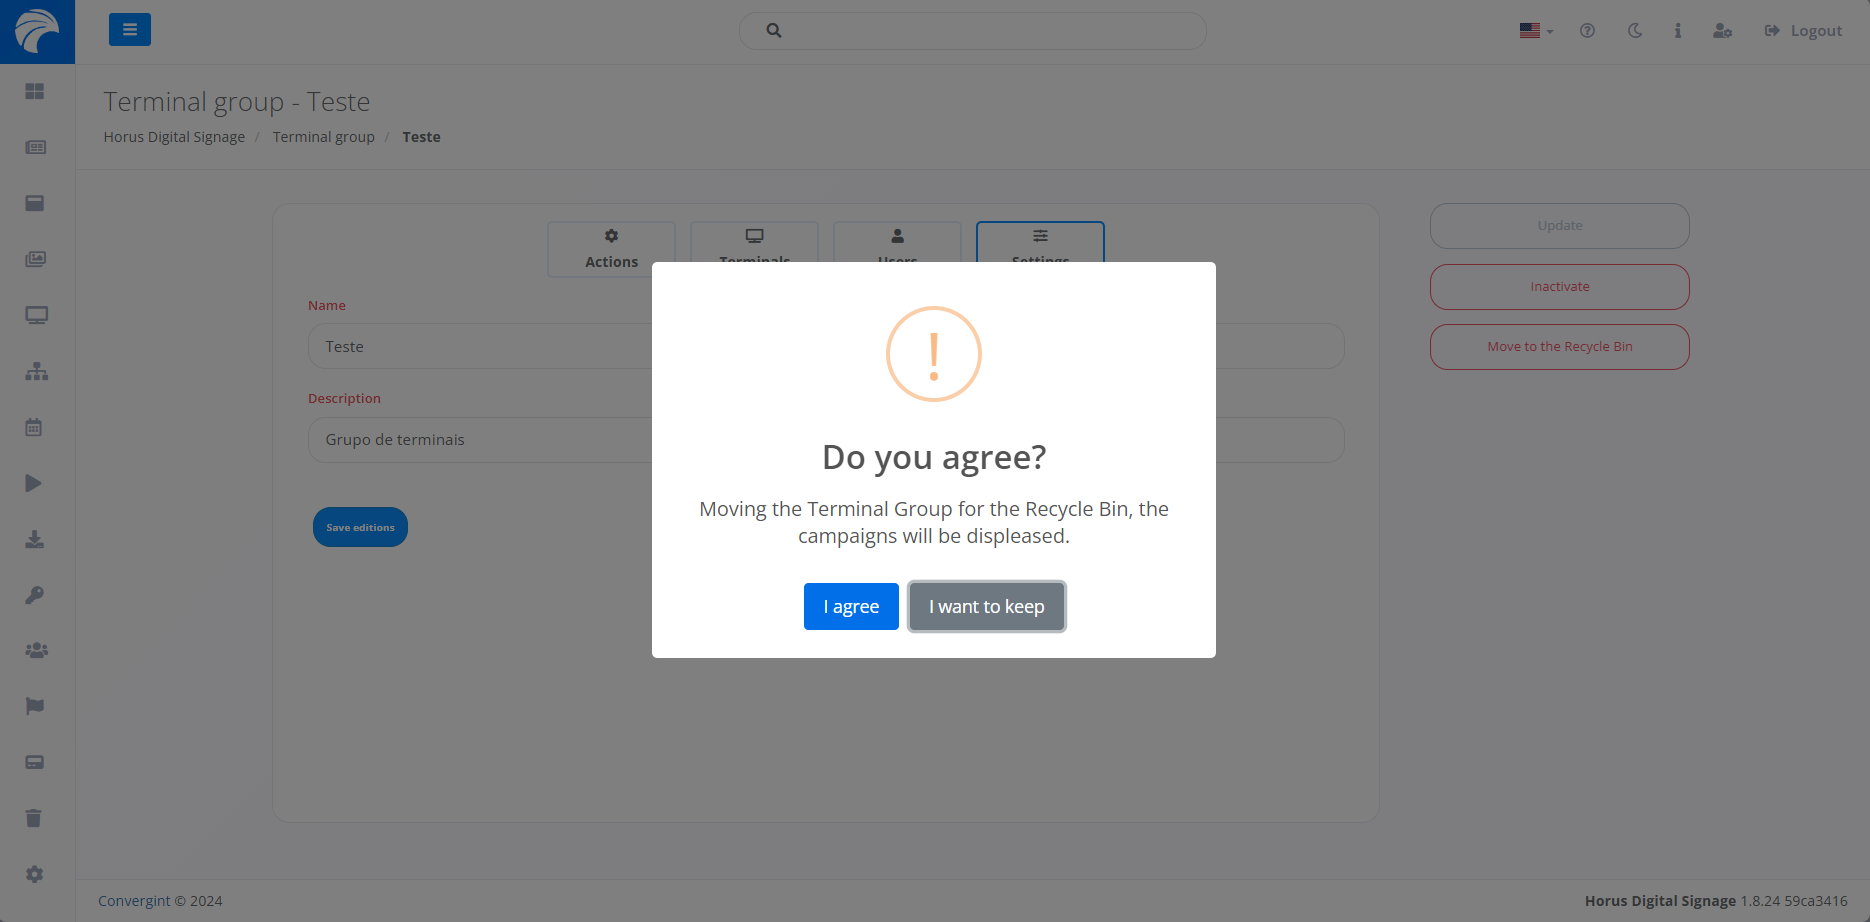1870x922 pixels.
Task: Expand the language flag dropdown
Action: tap(1536, 31)
